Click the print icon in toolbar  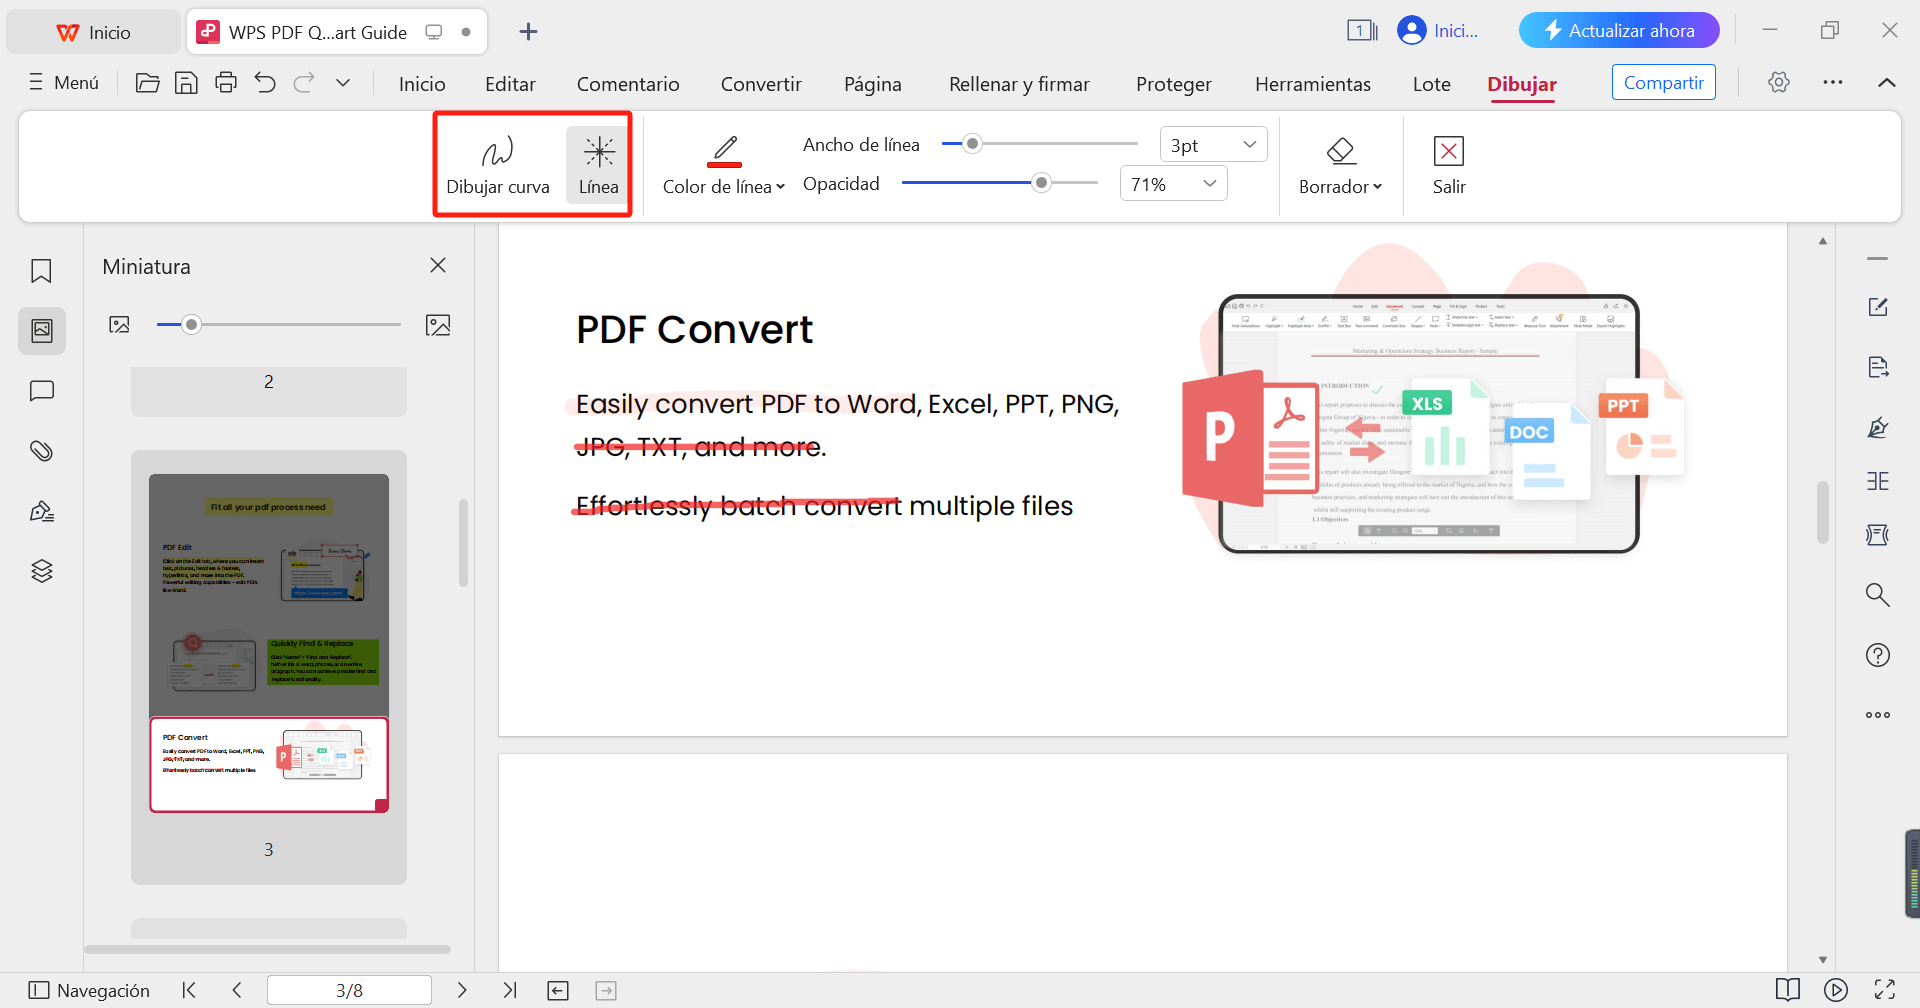tap(226, 83)
